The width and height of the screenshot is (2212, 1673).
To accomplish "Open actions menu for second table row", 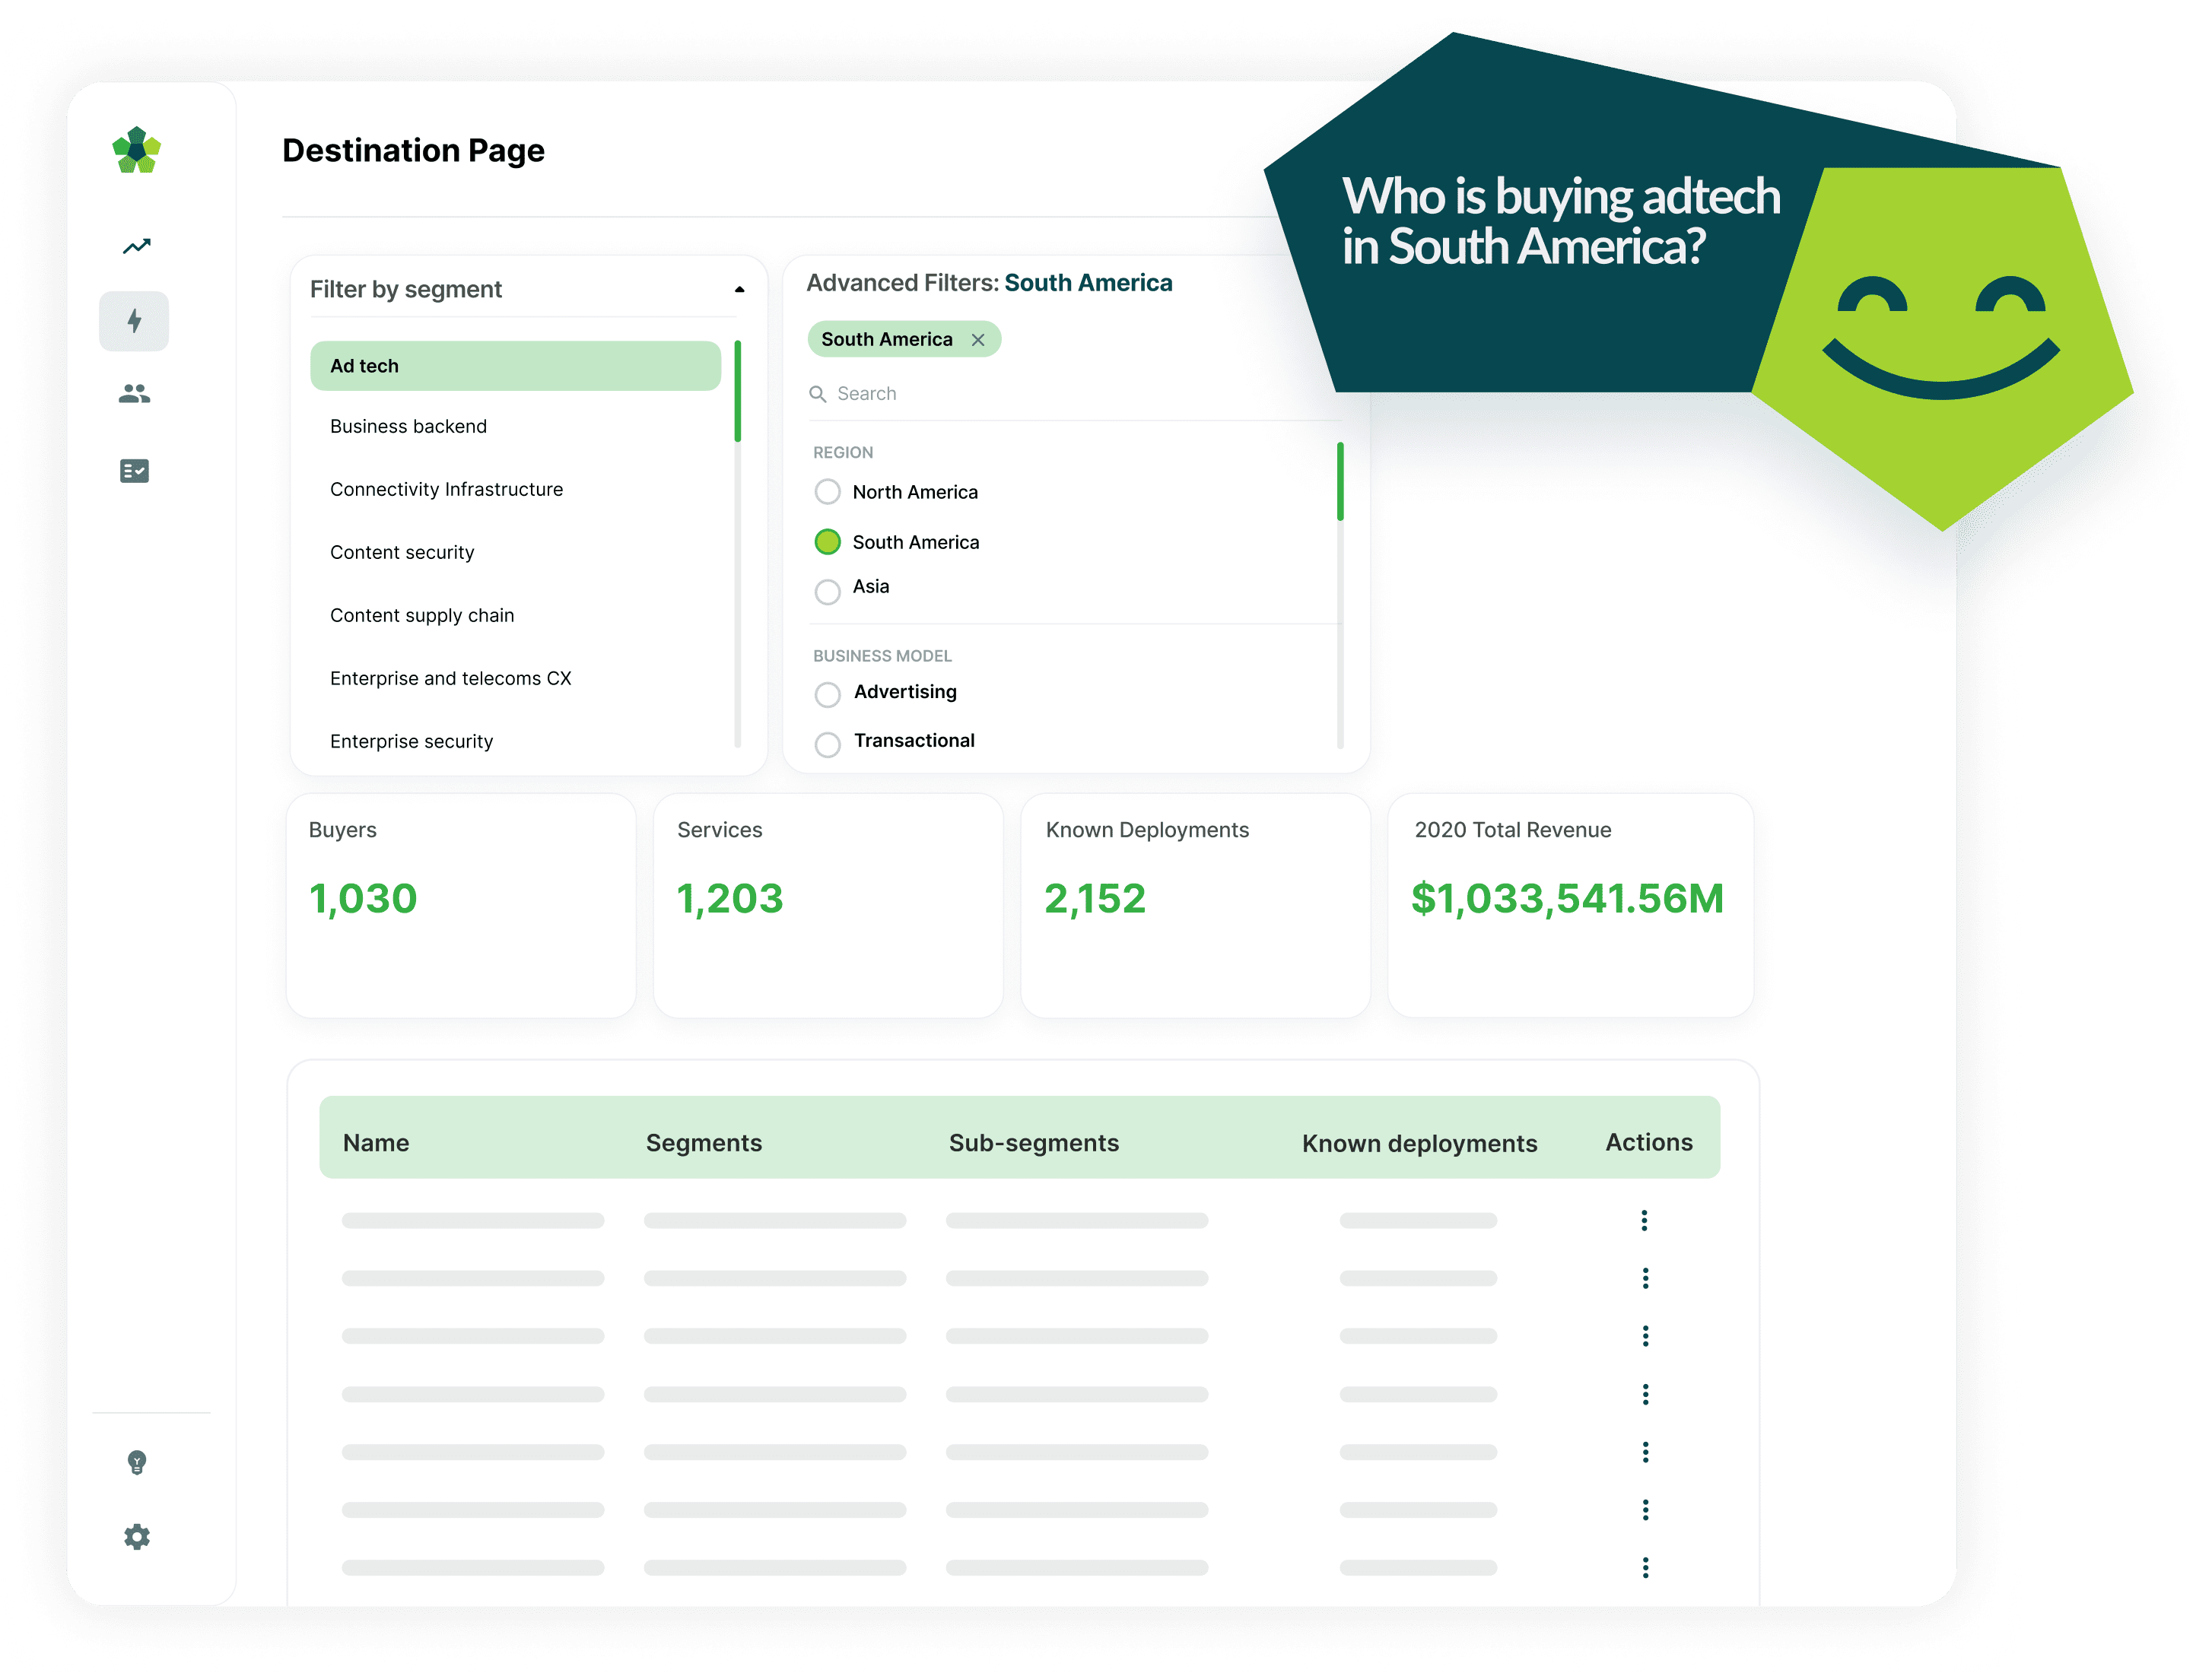I will (1645, 1278).
